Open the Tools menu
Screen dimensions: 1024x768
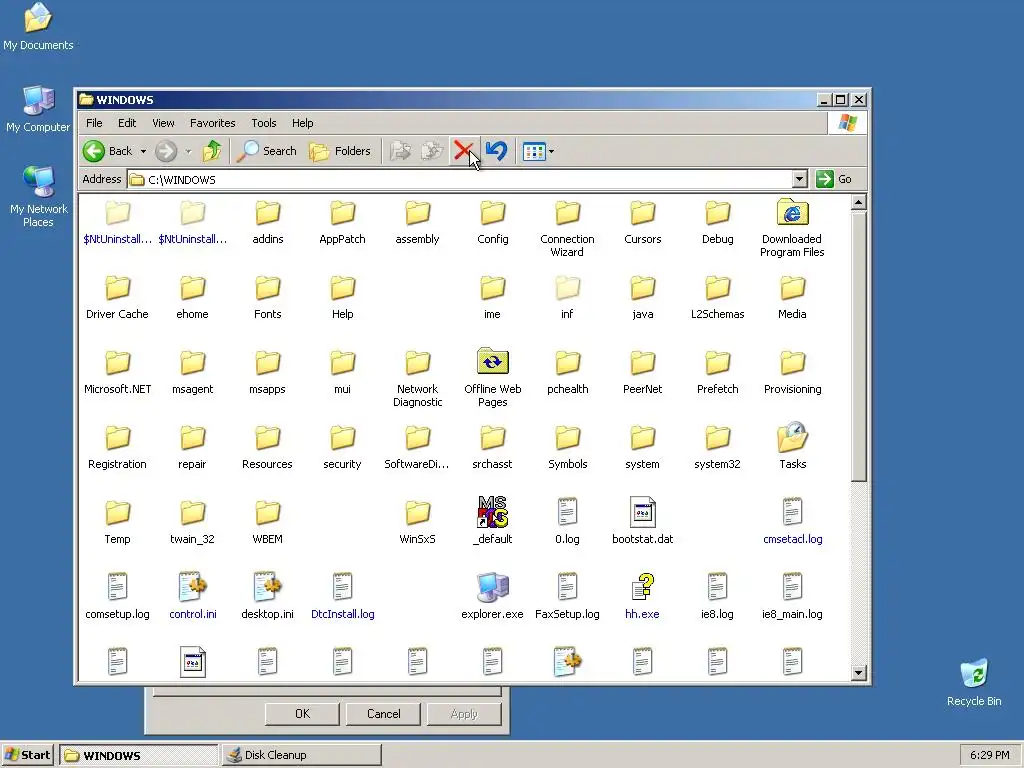pos(264,123)
